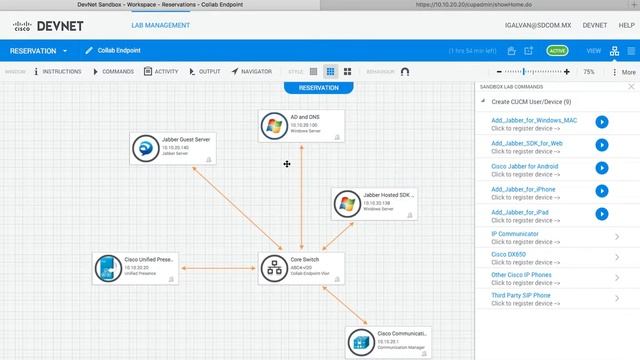The width and height of the screenshot is (640, 360).
Task: Click the DEVNET link in header
Action: pos(594,25)
